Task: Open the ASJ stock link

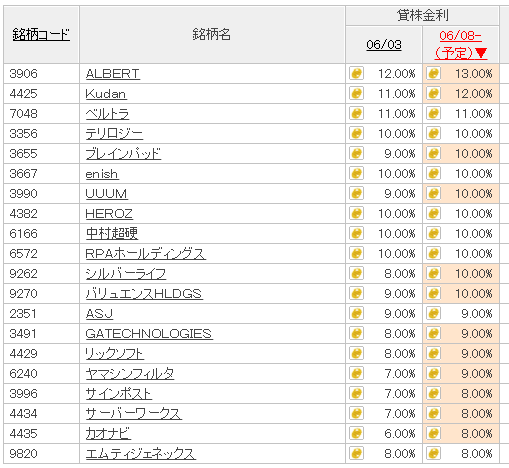Action: pos(99,314)
